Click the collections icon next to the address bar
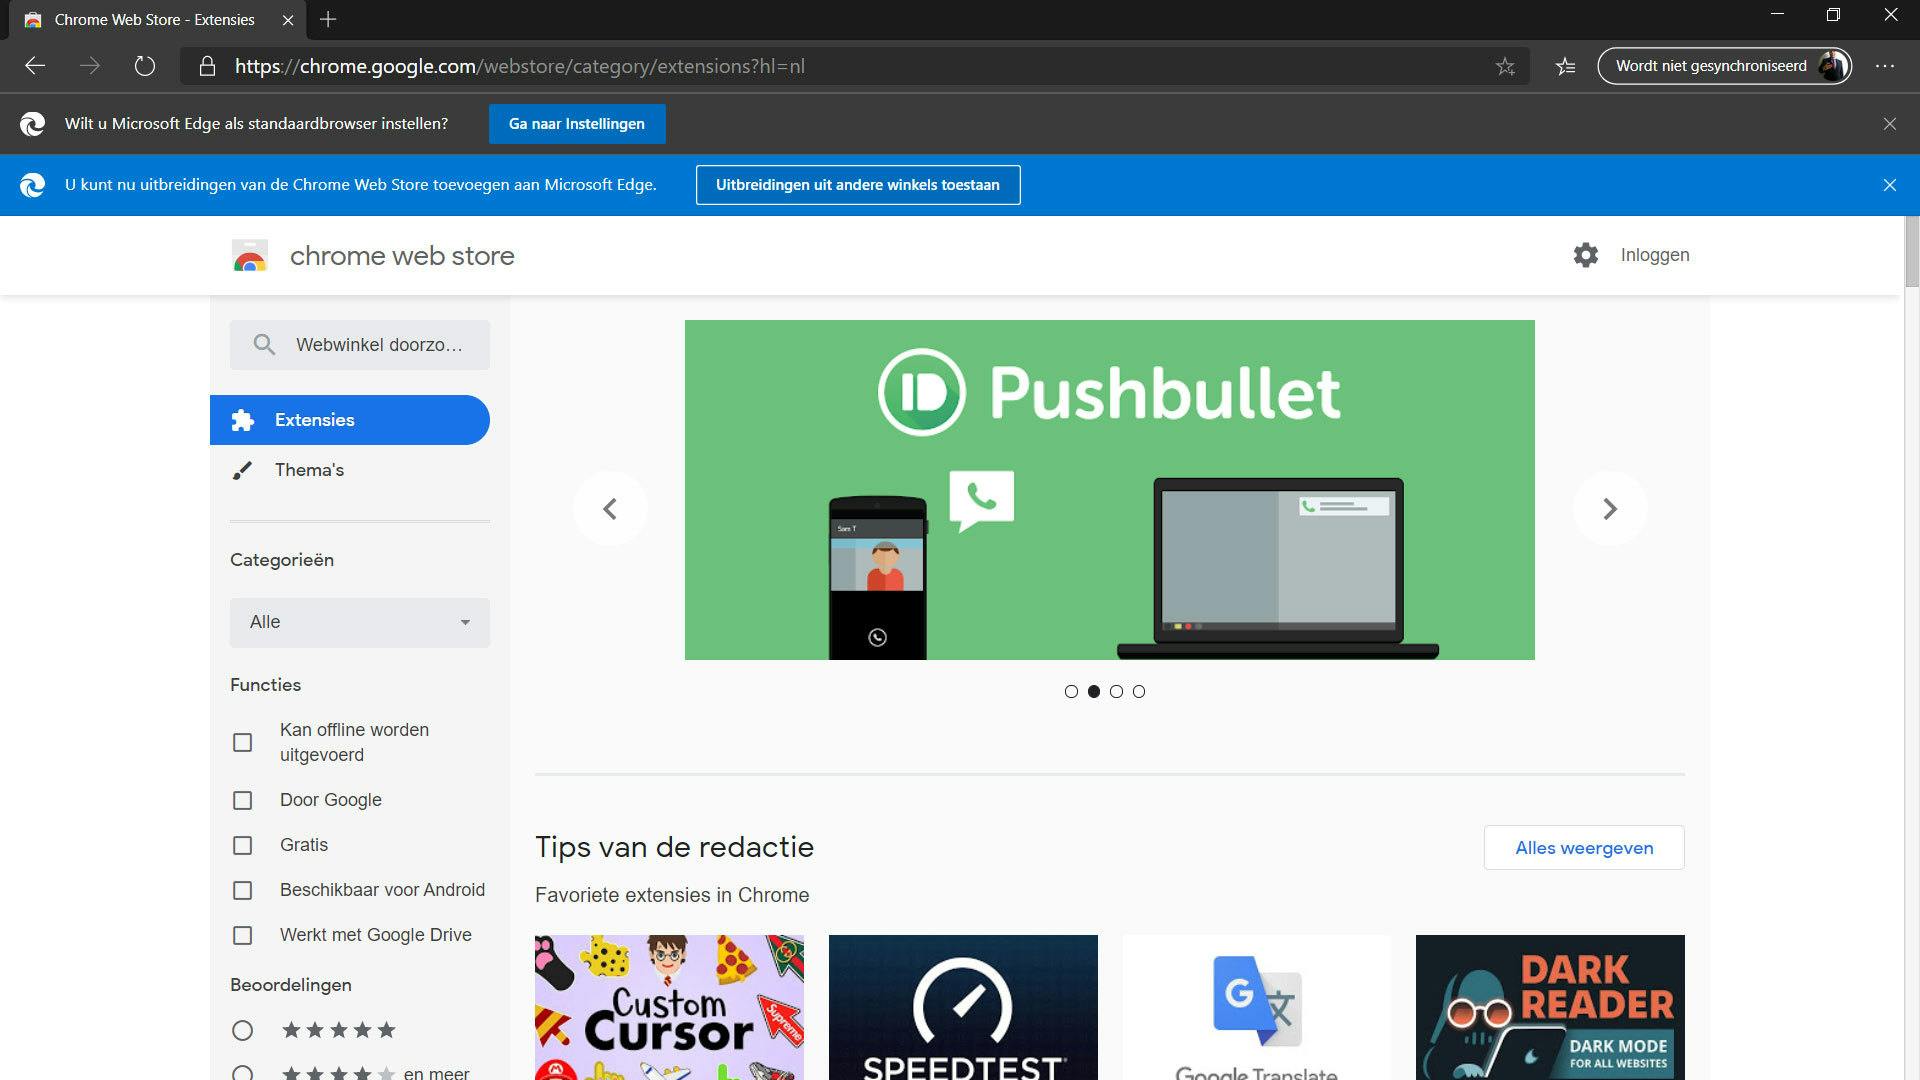 (x=1565, y=65)
